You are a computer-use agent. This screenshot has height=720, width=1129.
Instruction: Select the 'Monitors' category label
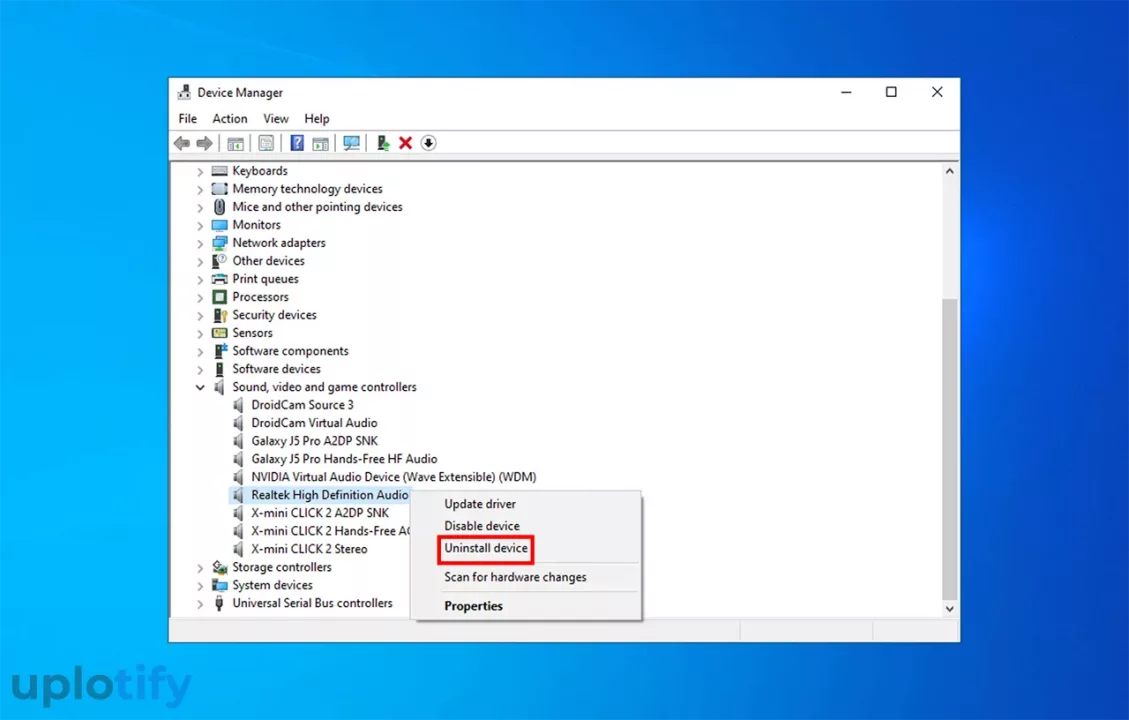[256, 225]
